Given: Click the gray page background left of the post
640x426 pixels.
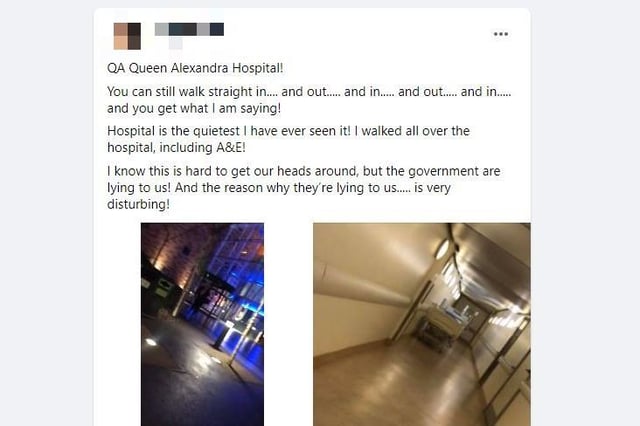Looking at the screenshot, I should [x=47, y=213].
